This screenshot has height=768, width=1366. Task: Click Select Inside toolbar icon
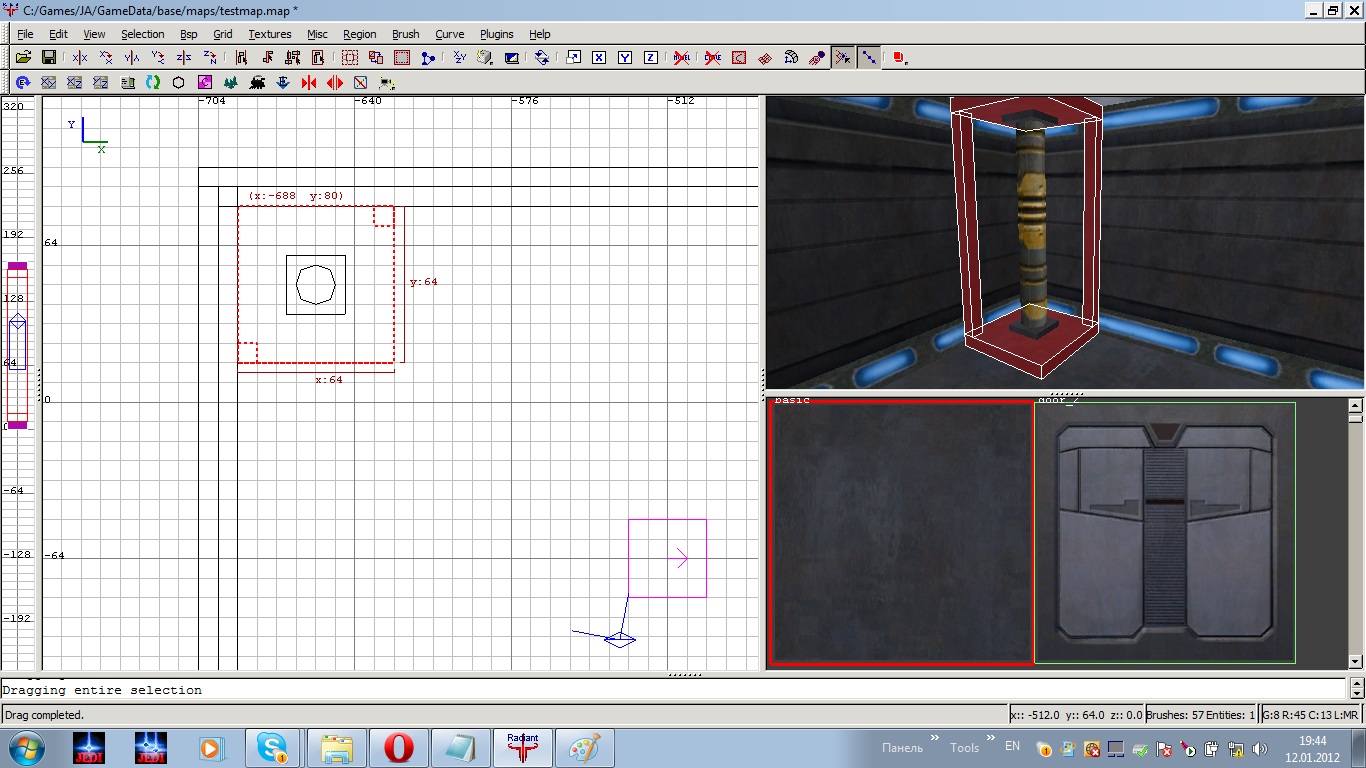tap(319, 58)
